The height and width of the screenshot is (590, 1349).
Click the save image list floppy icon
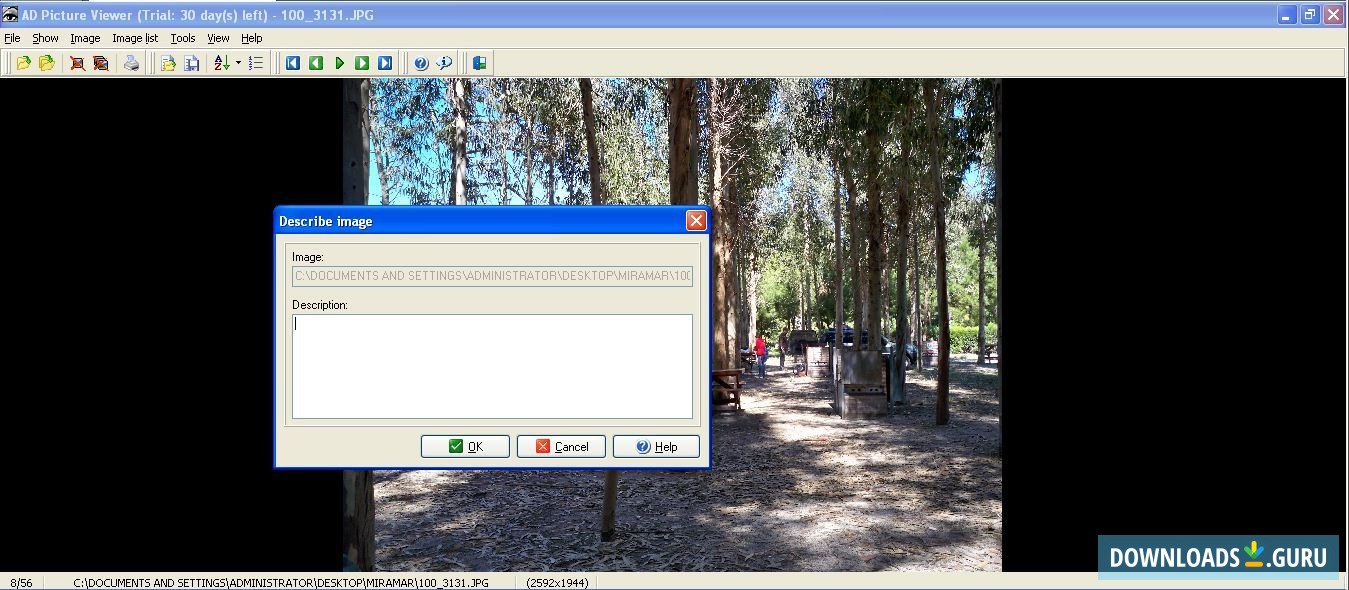pos(191,63)
